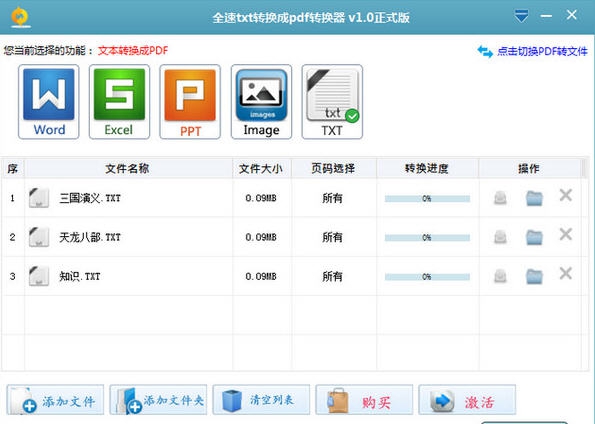
Task: Click file size of 天龙八部.TXT row
Action: tap(261, 237)
